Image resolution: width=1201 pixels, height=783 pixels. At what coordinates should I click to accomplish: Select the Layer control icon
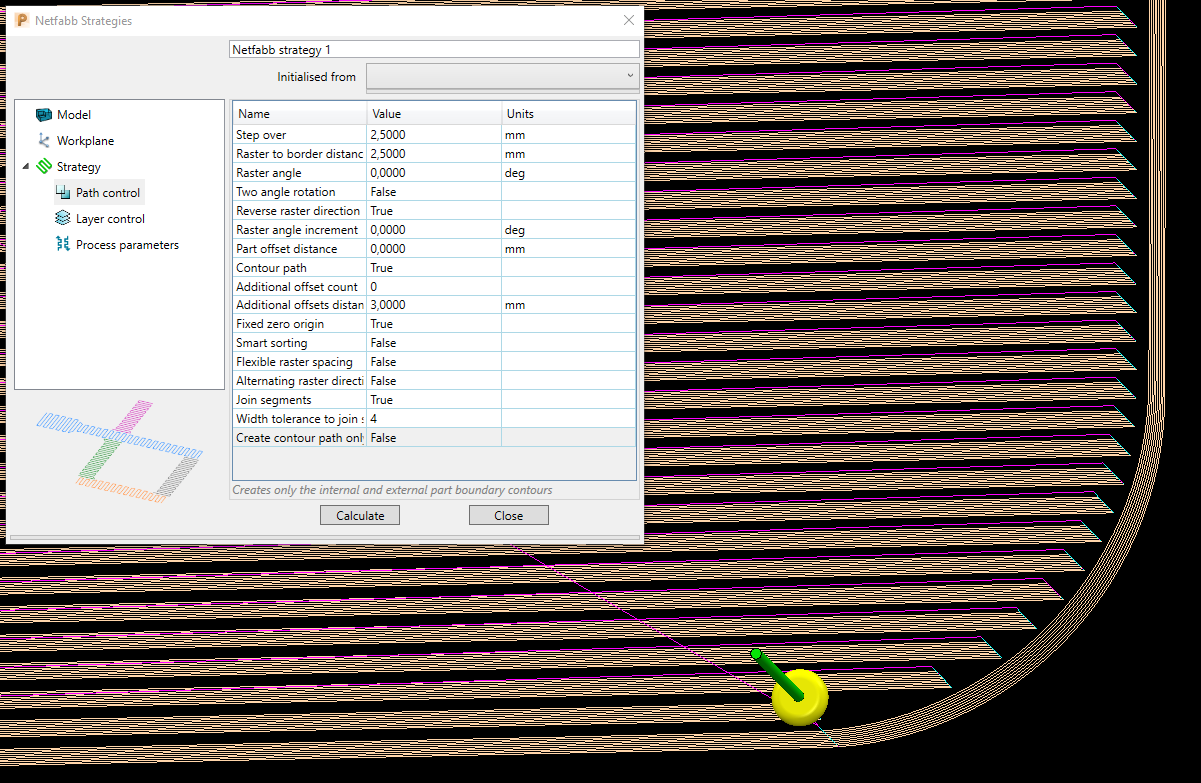point(62,218)
